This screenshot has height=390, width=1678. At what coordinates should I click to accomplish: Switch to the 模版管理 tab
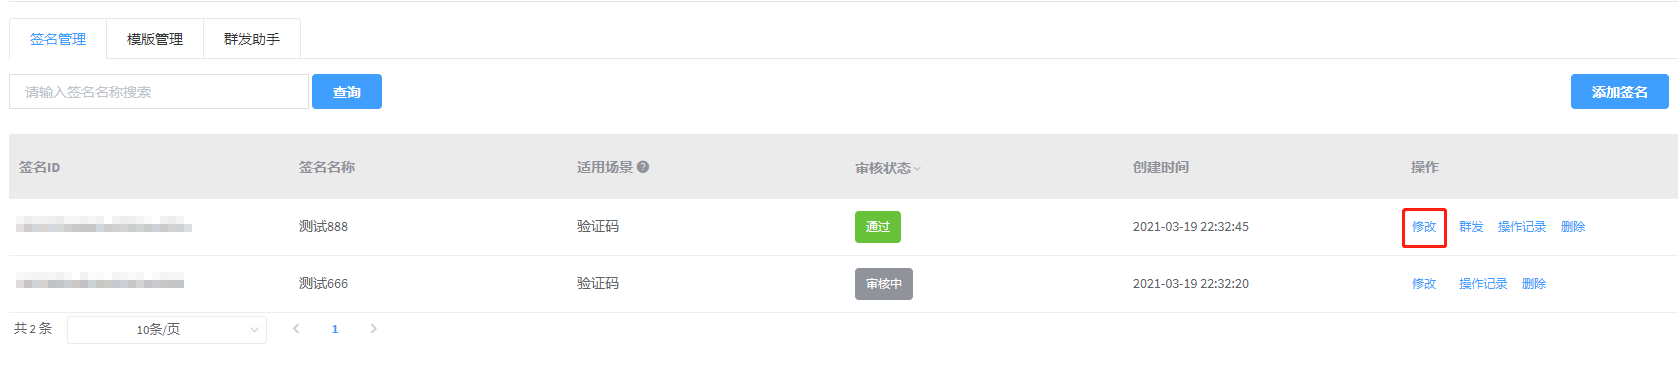(x=155, y=39)
